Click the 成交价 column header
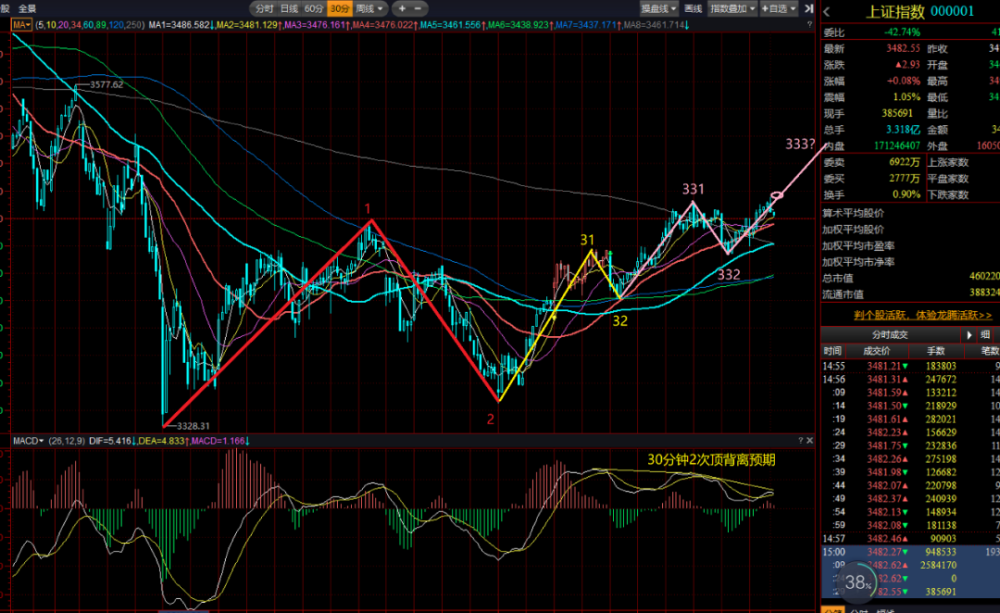The image size is (1000, 613). tap(876, 351)
